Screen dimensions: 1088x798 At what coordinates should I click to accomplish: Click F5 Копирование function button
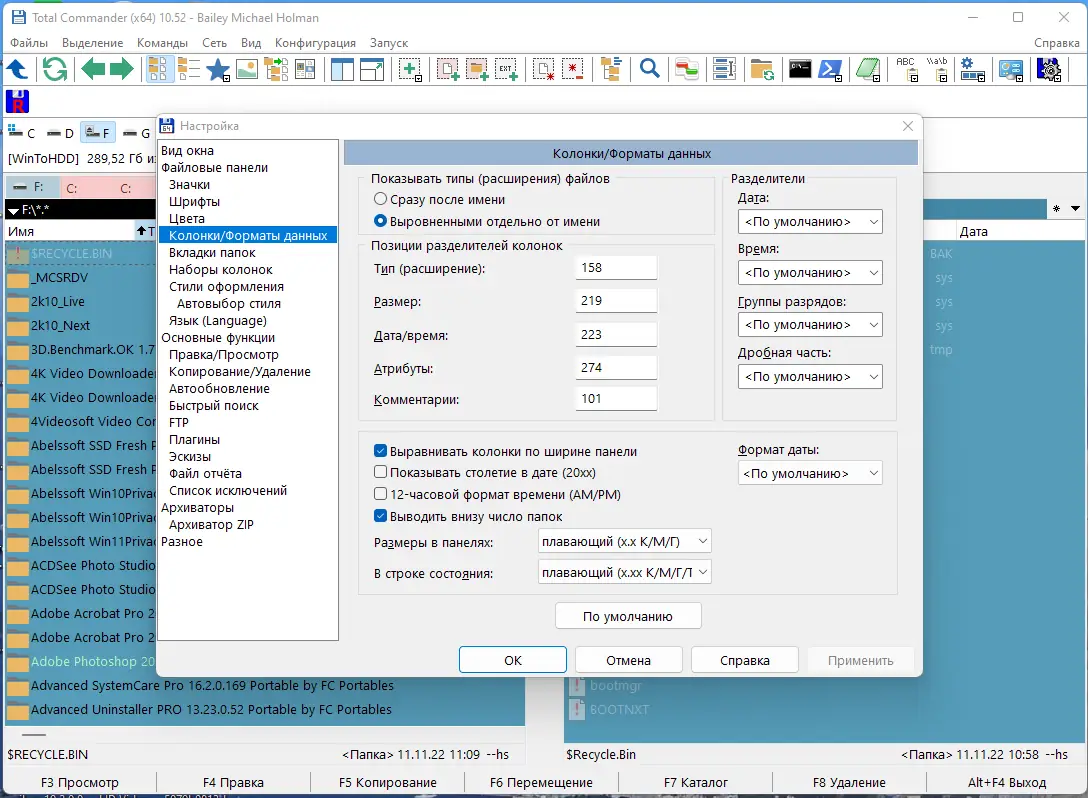pyautogui.click(x=388, y=782)
